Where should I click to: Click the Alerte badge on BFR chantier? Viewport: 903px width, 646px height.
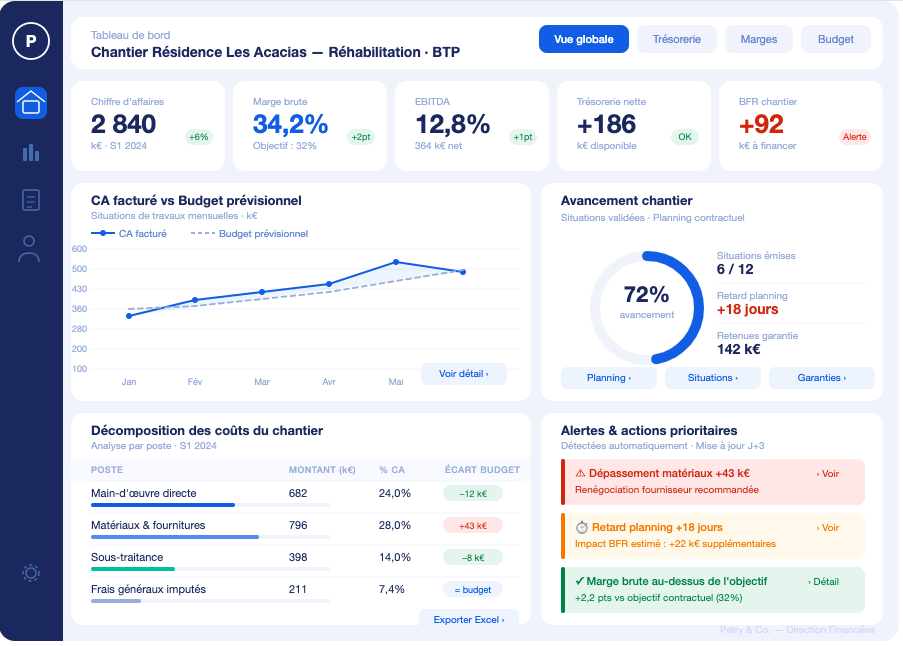pos(855,137)
